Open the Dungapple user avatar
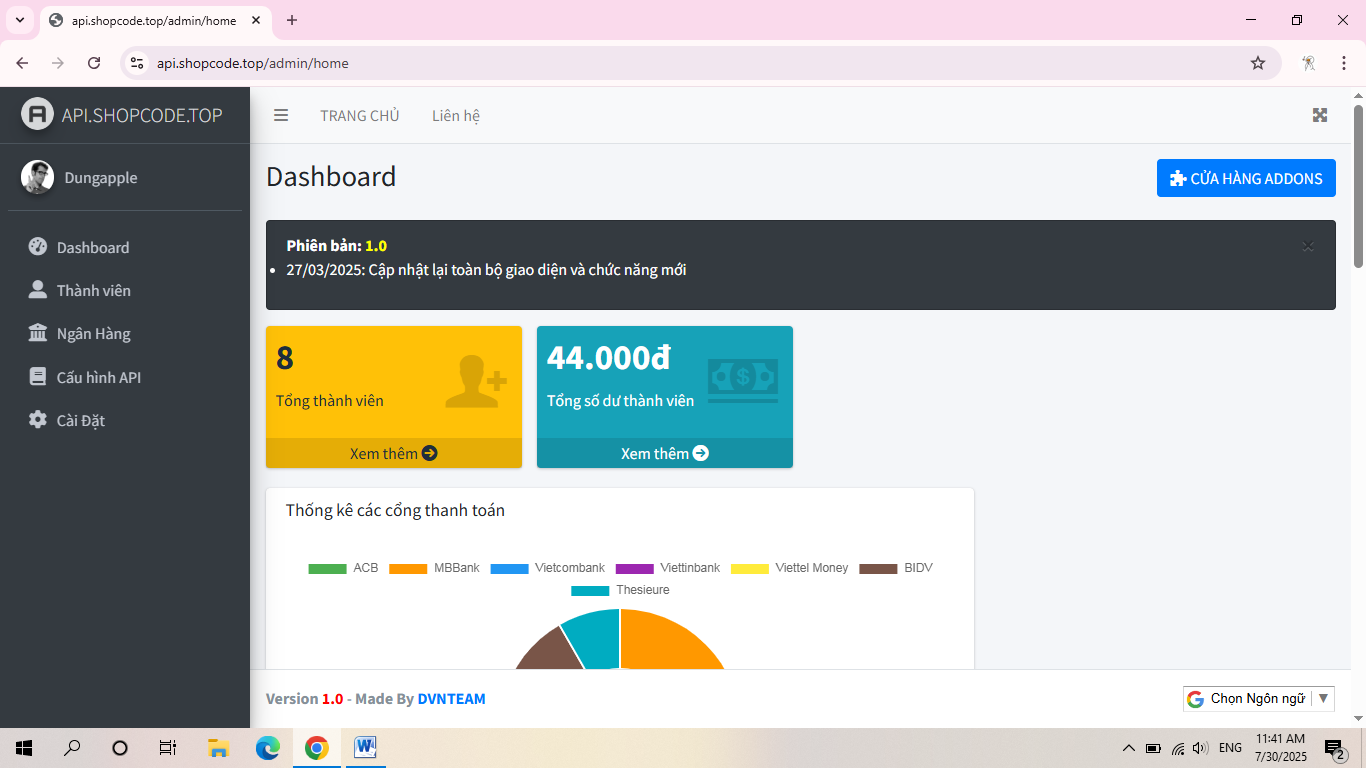This screenshot has height=768, width=1366. [37, 177]
